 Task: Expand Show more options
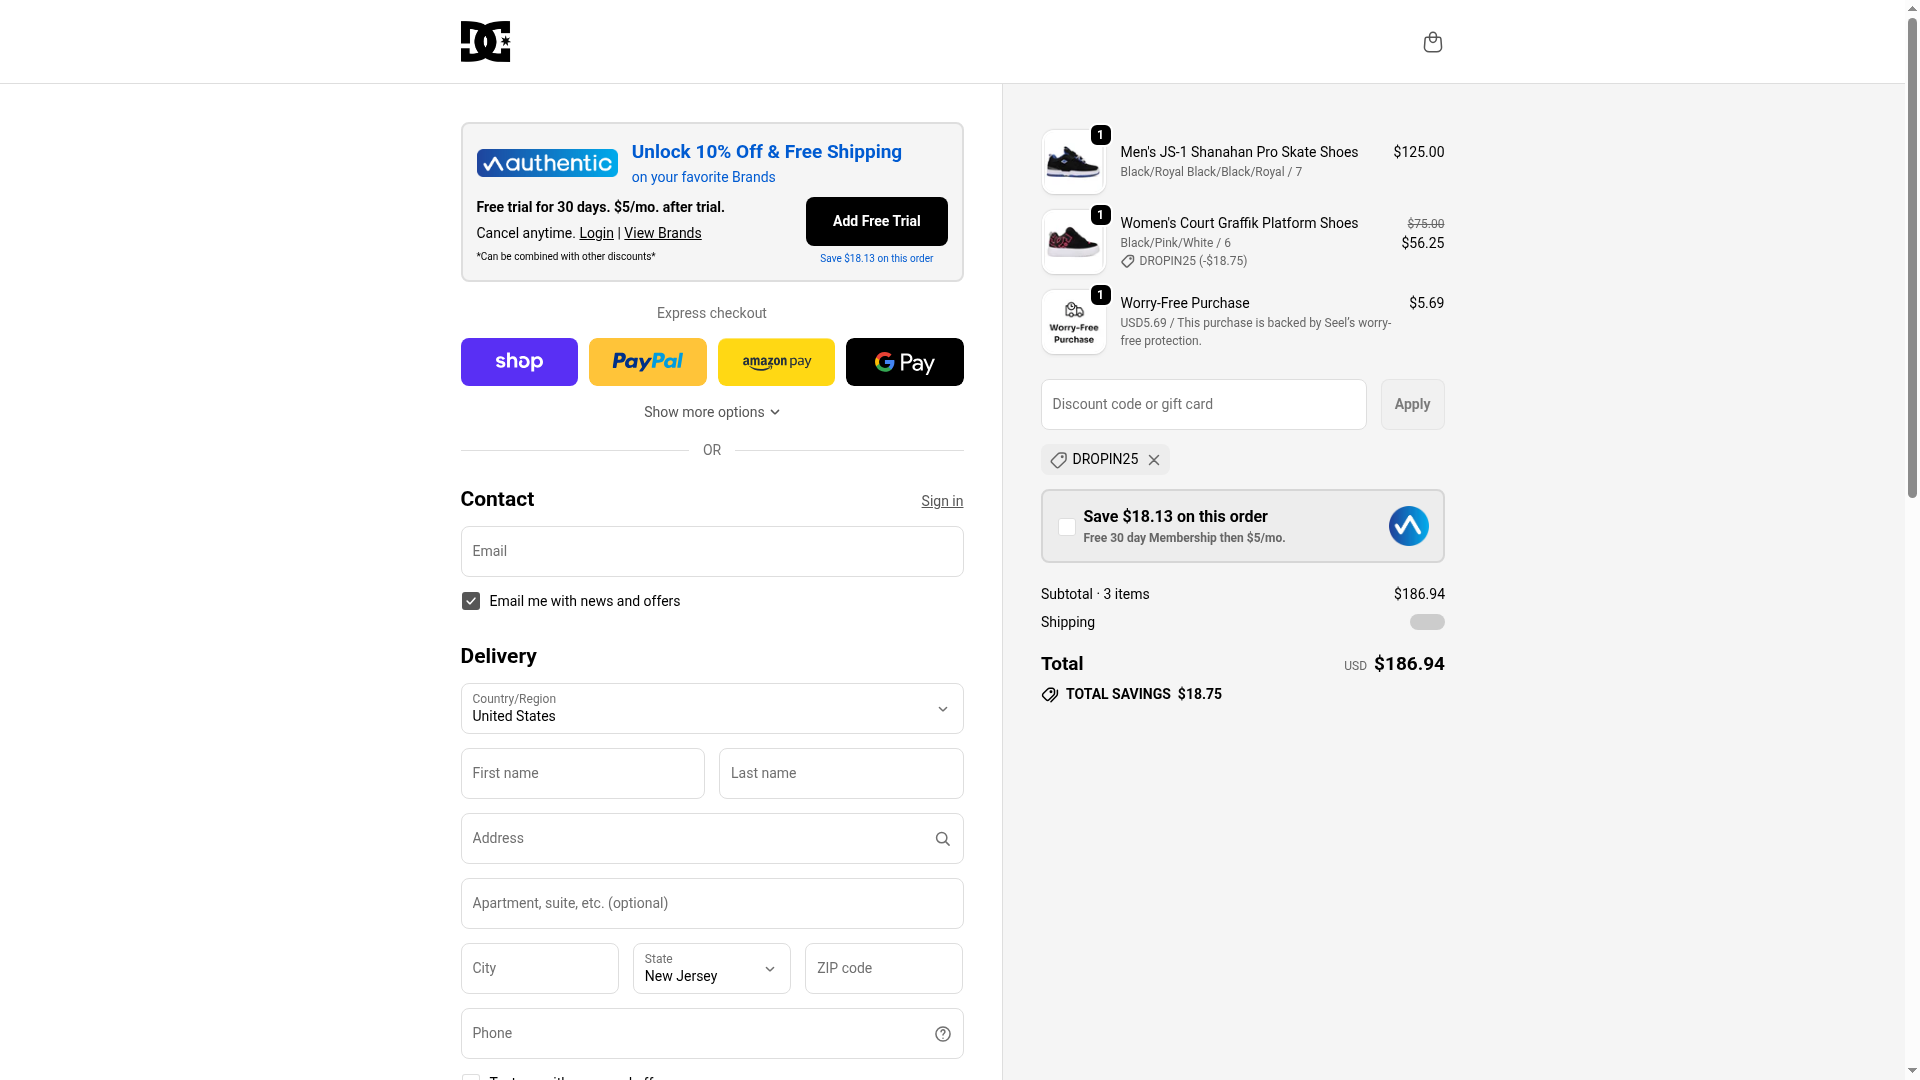click(712, 412)
